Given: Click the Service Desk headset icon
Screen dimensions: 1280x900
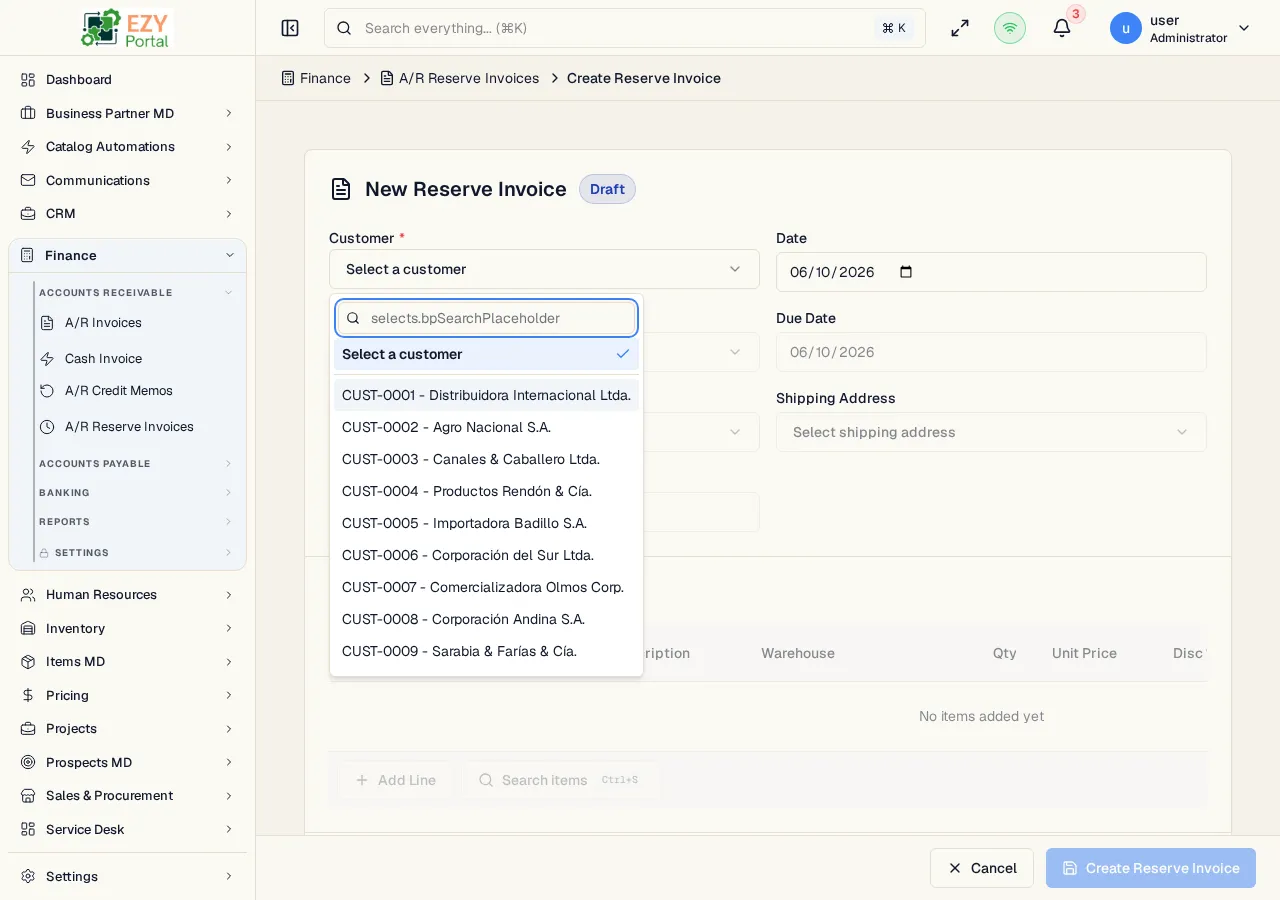Looking at the screenshot, I should (28, 829).
